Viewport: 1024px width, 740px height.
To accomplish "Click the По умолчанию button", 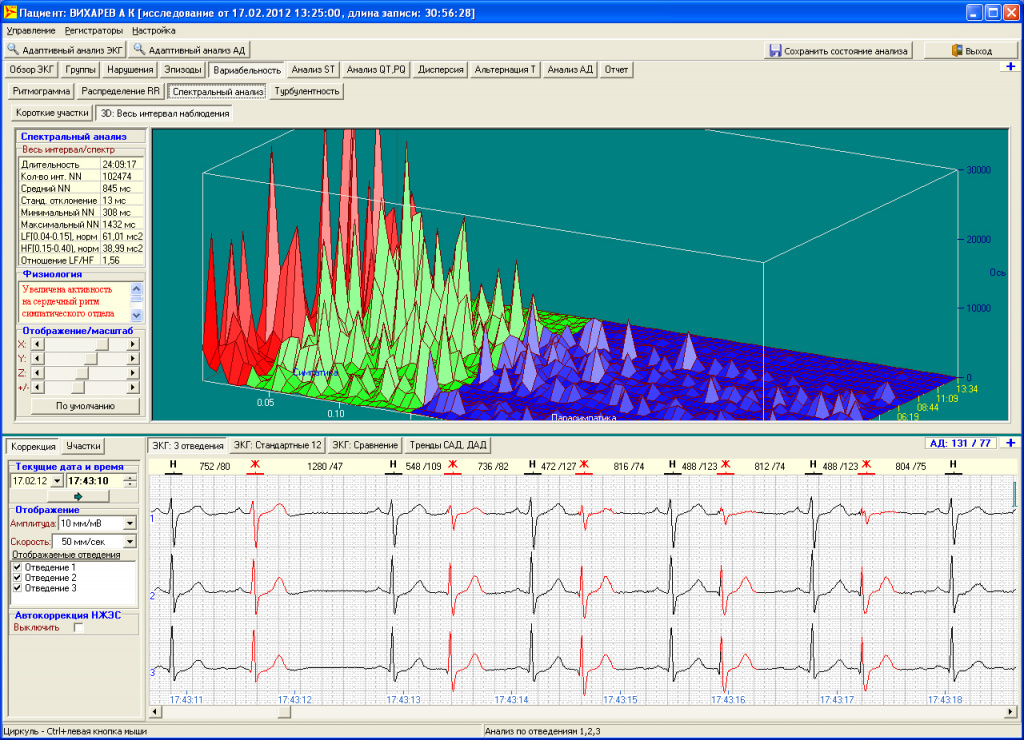I will point(86,406).
